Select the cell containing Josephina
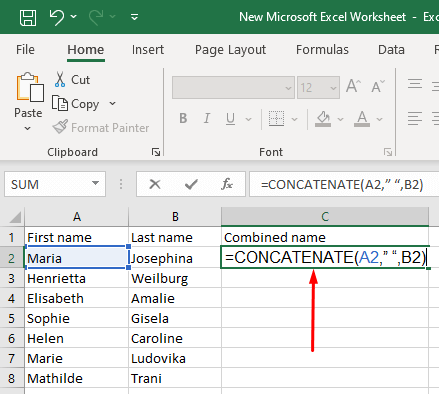439x394 pixels. pos(175,258)
